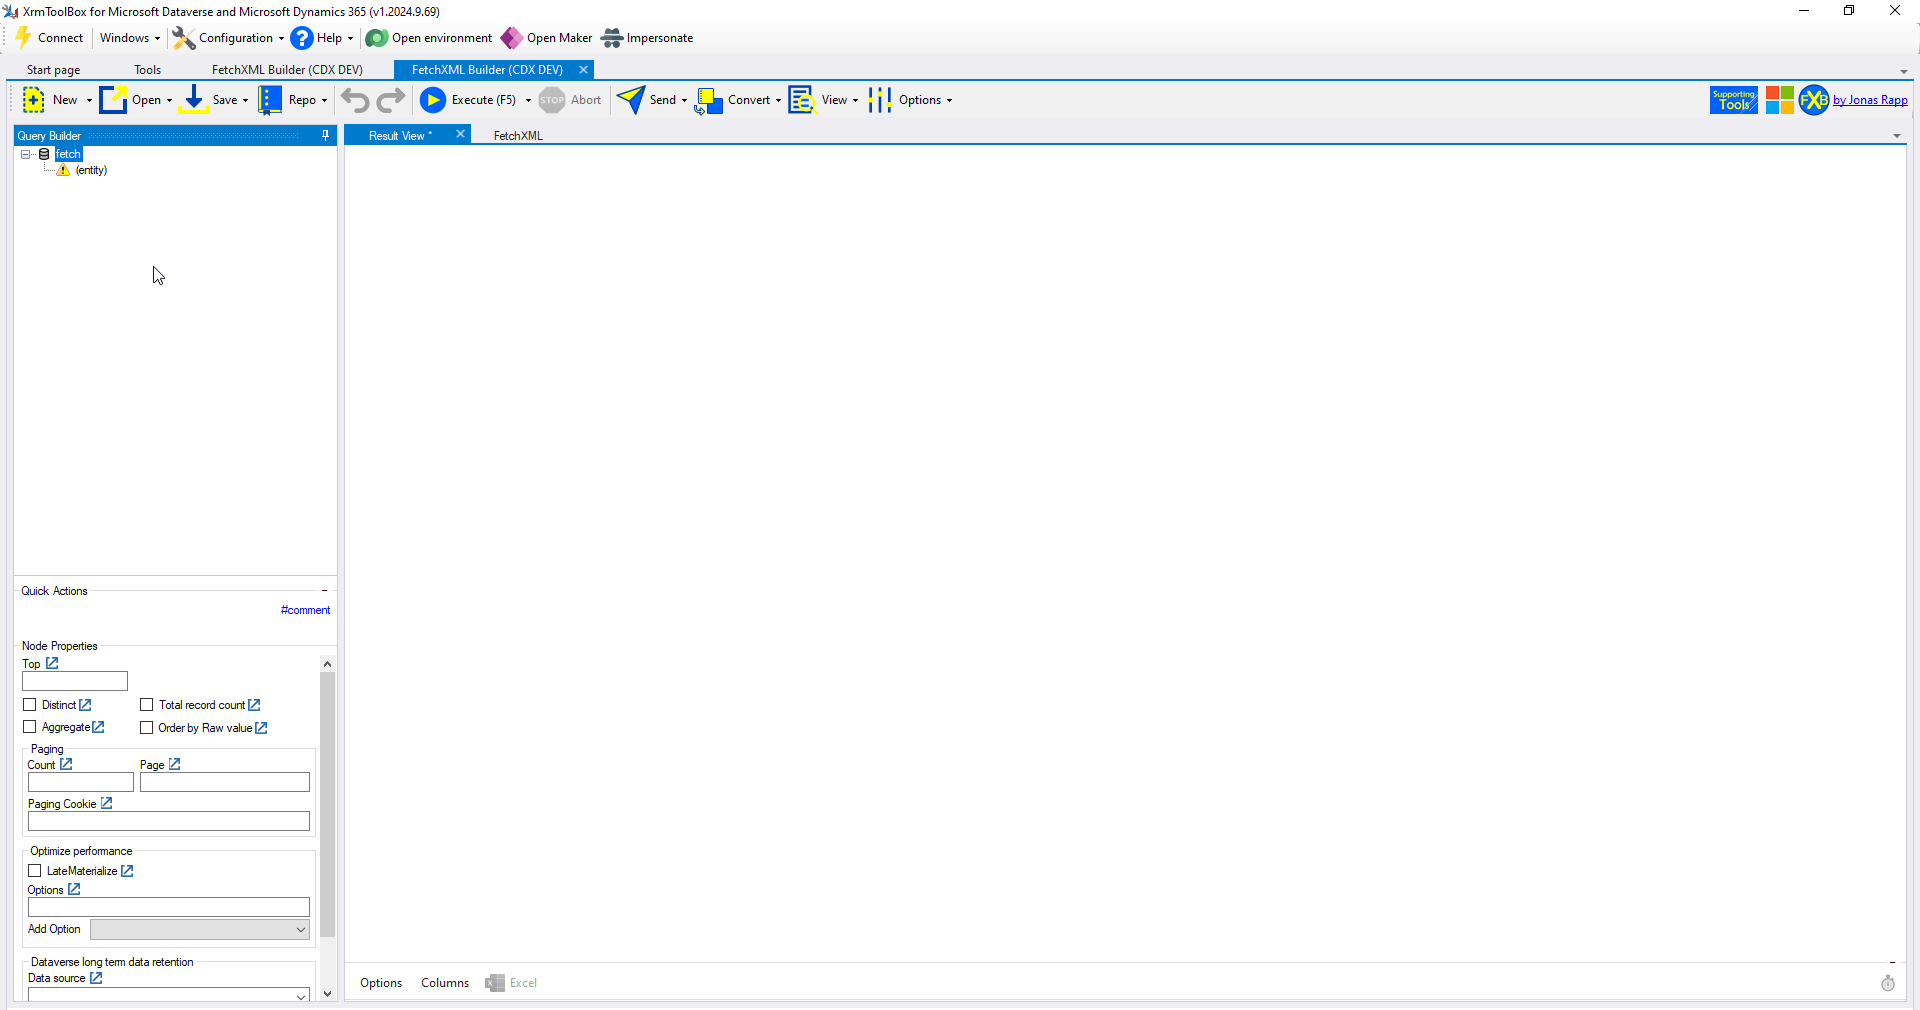
Task: Click the Node Properties scrollbar down arrow
Action: [x=327, y=994]
